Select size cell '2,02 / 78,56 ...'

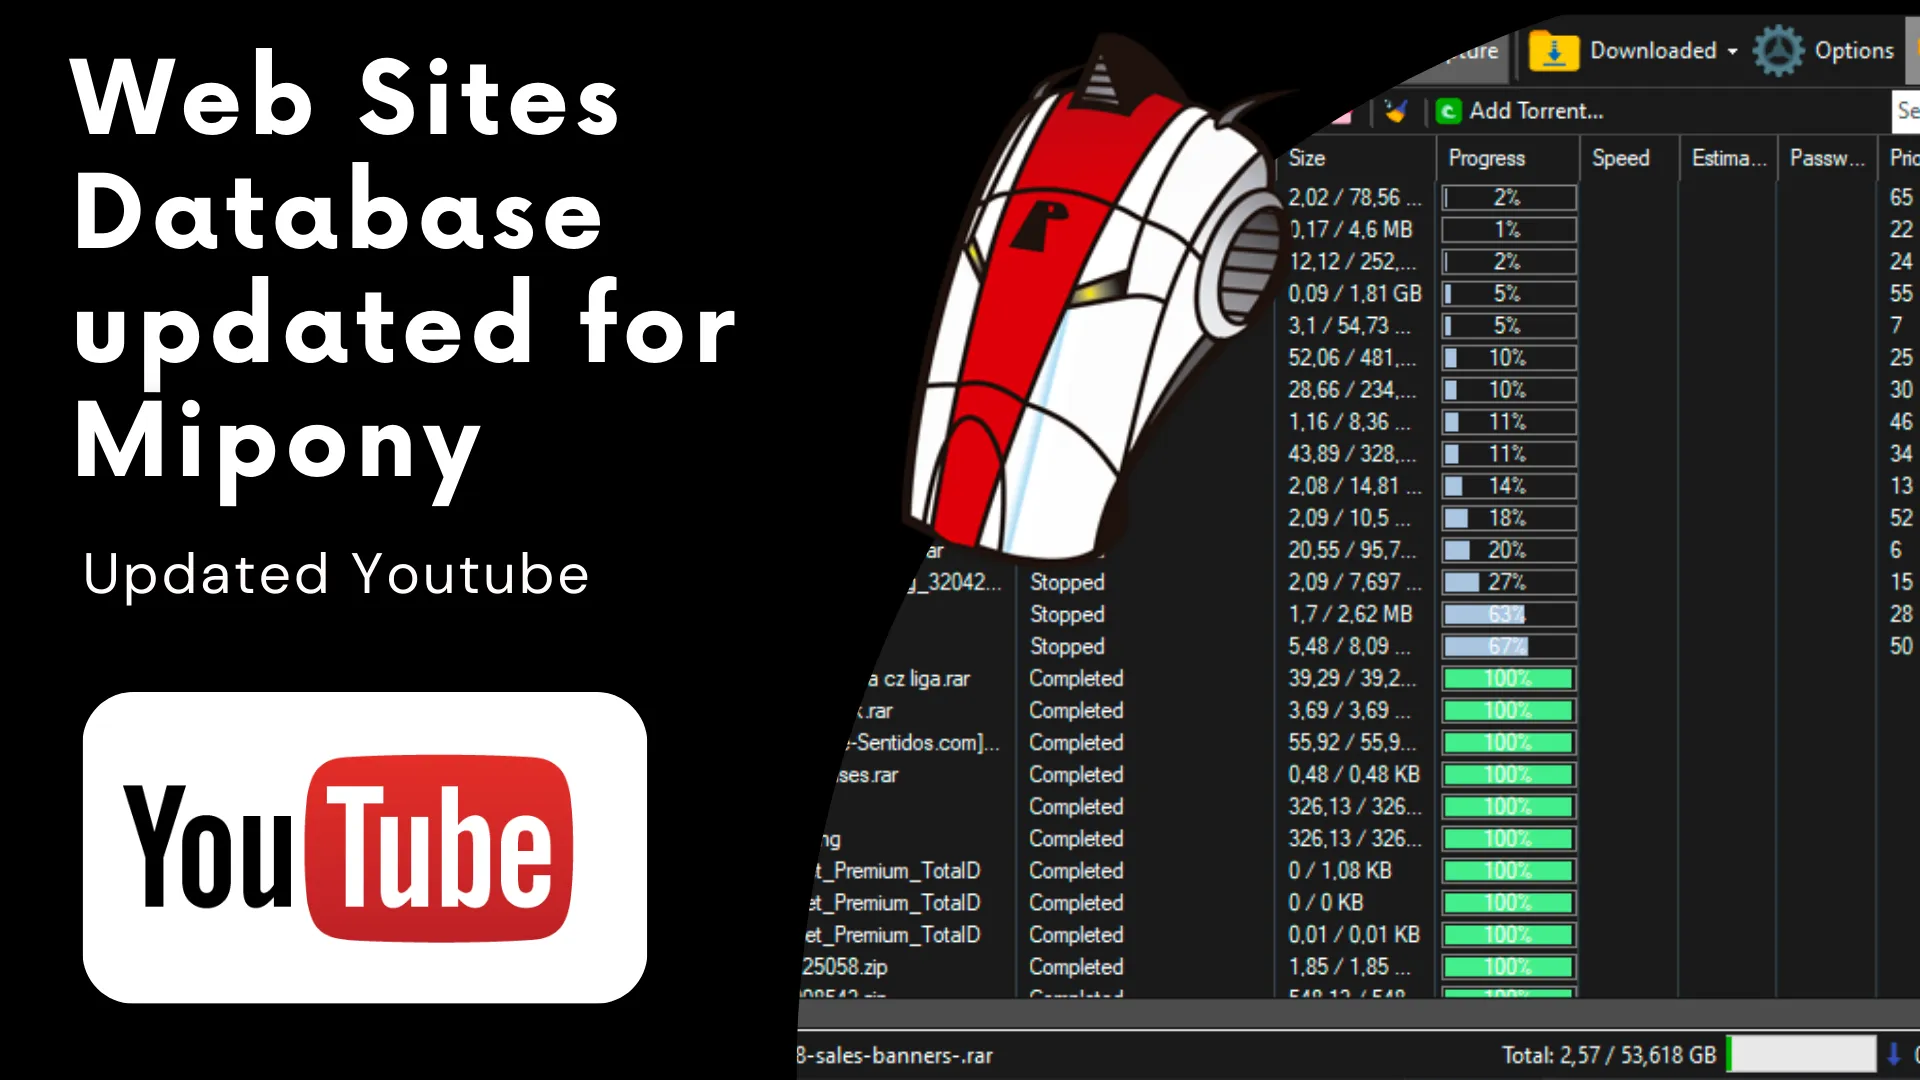click(1354, 198)
